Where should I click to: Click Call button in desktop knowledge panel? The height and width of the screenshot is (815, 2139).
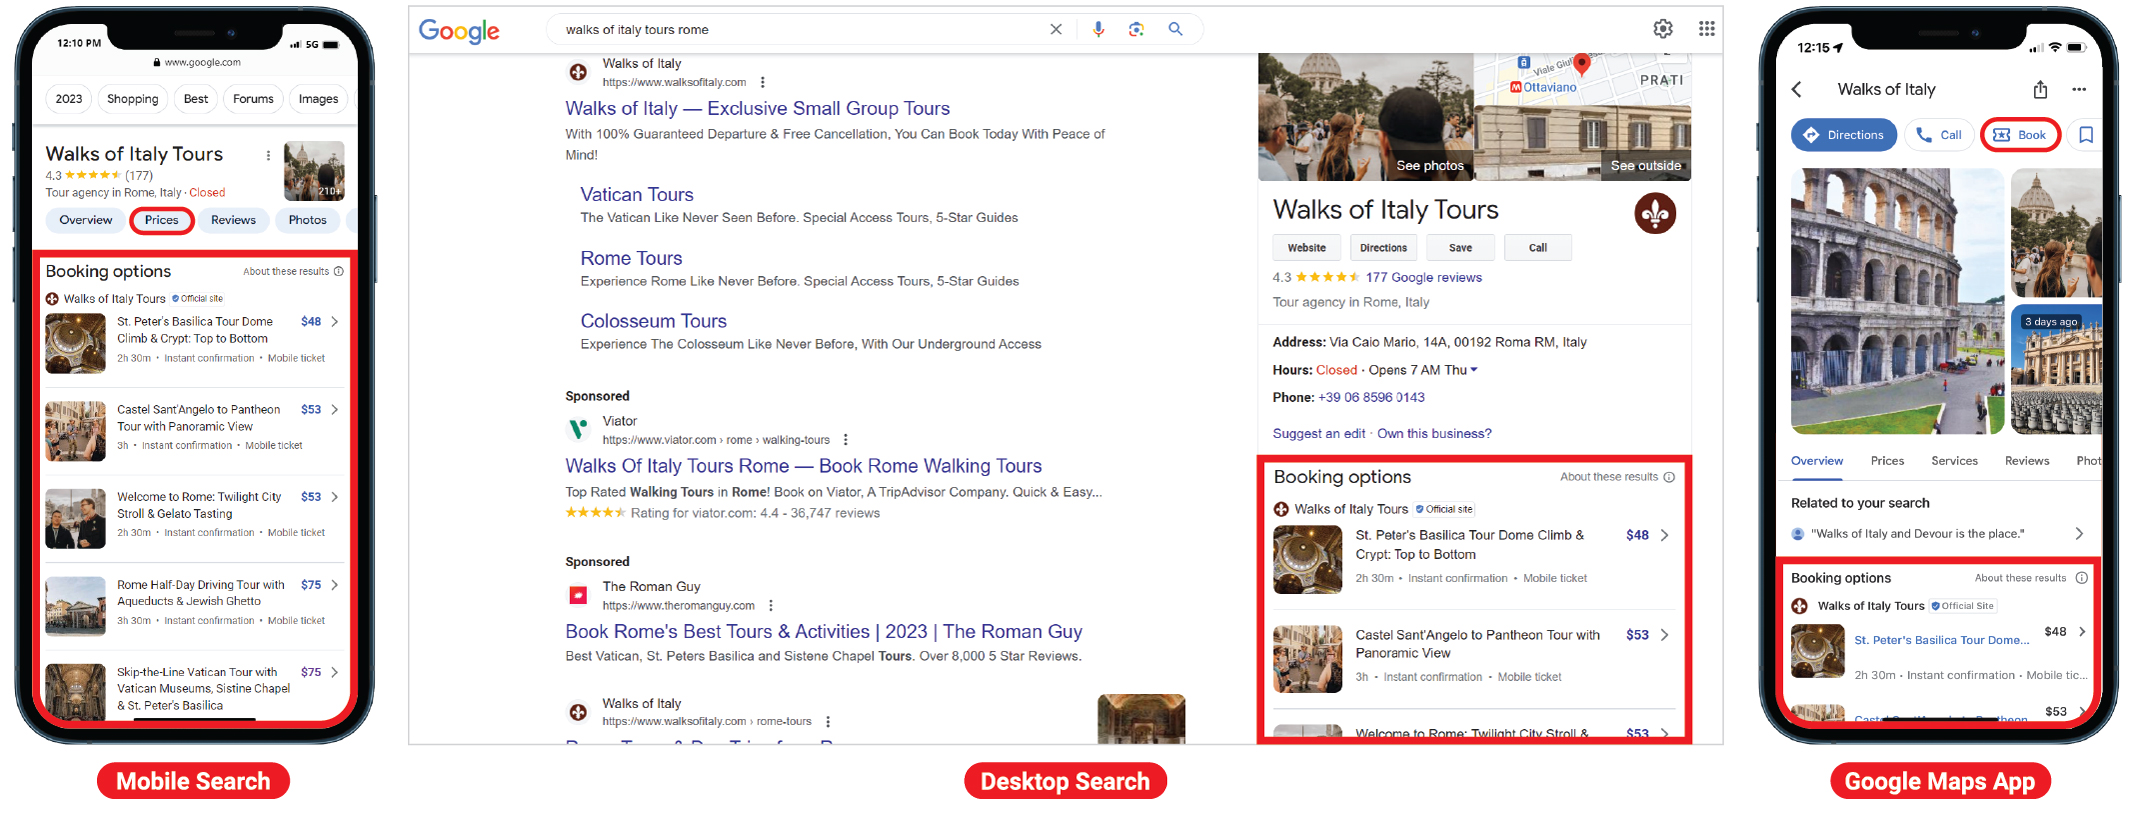1537,248
